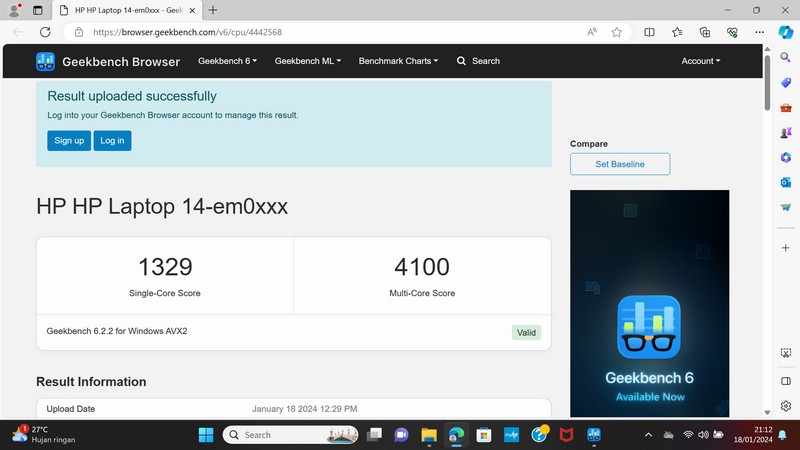Expand the Geekbench 6 dropdown menu

(227, 61)
